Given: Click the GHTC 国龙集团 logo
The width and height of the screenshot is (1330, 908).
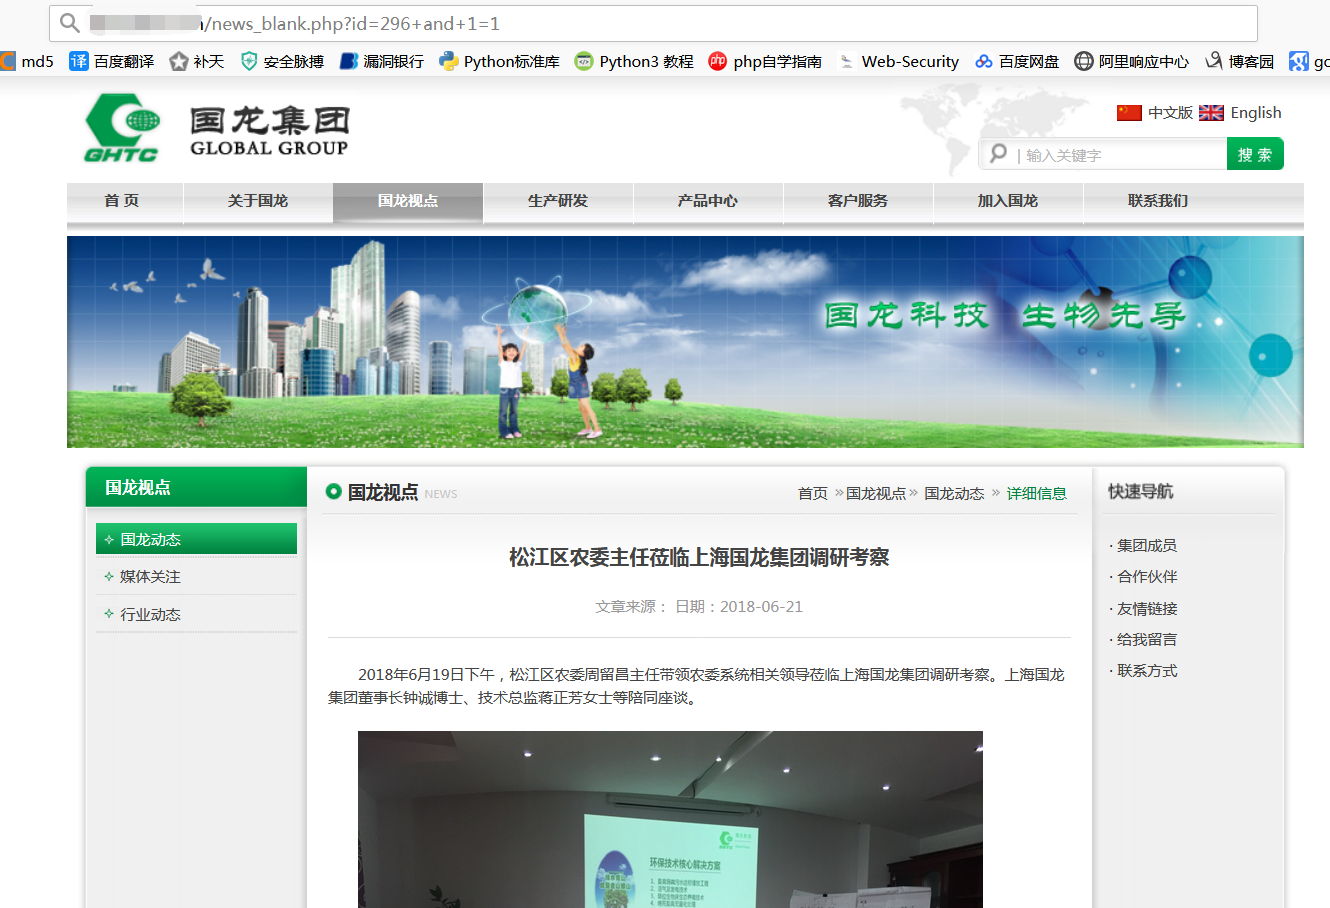Looking at the screenshot, I should pyautogui.click(x=217, y=128).
